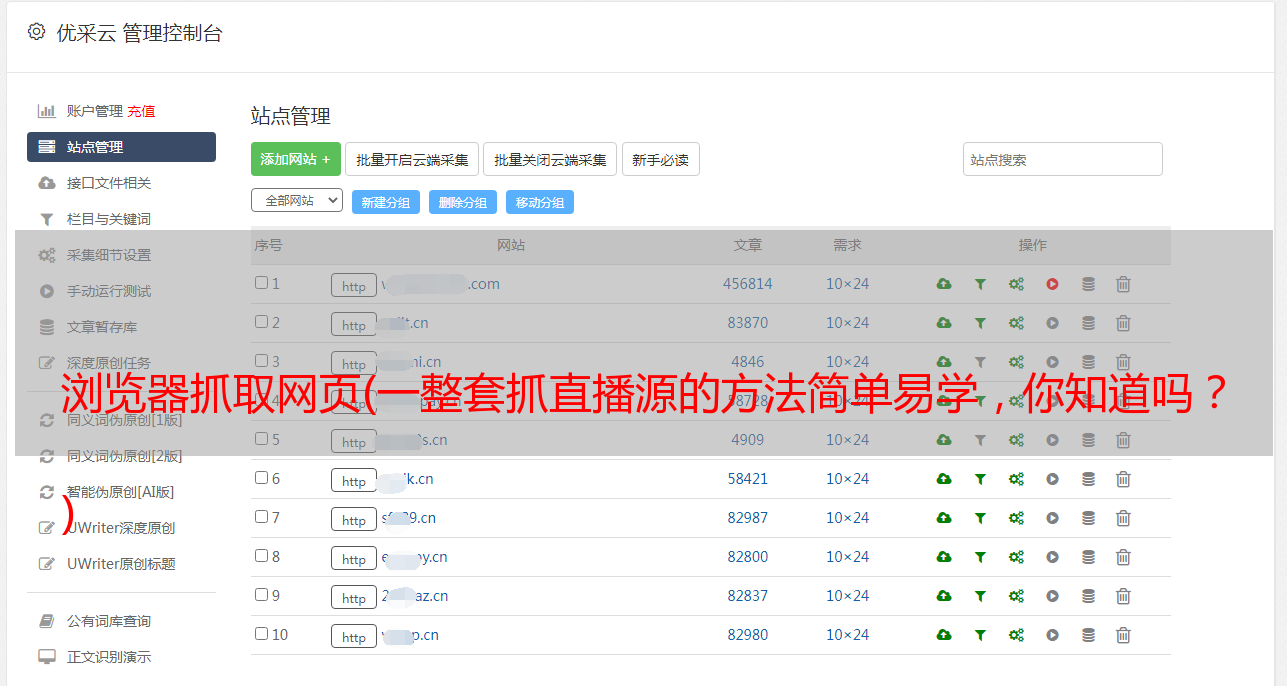Tick the checkbox for site 9
Viewport: 1287px width, 686px height.
(261, 595)
